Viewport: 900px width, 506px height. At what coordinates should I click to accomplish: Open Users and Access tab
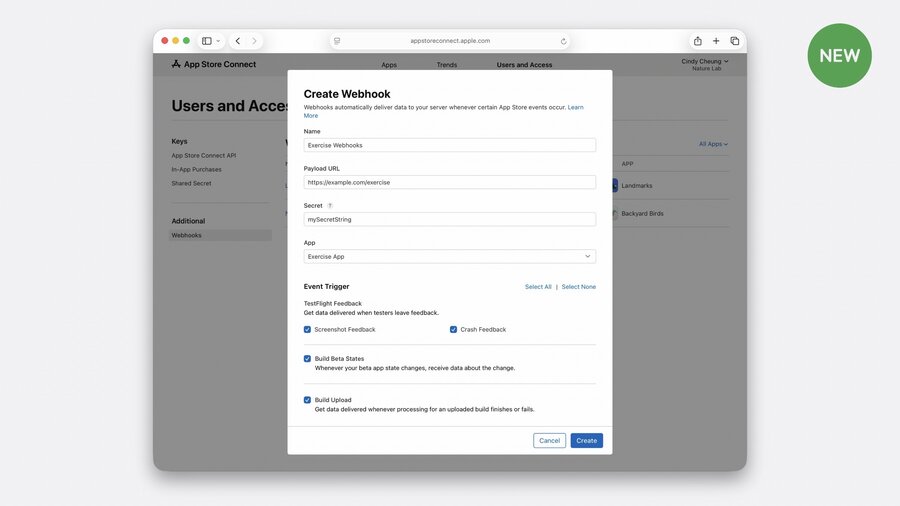point(524,65)
